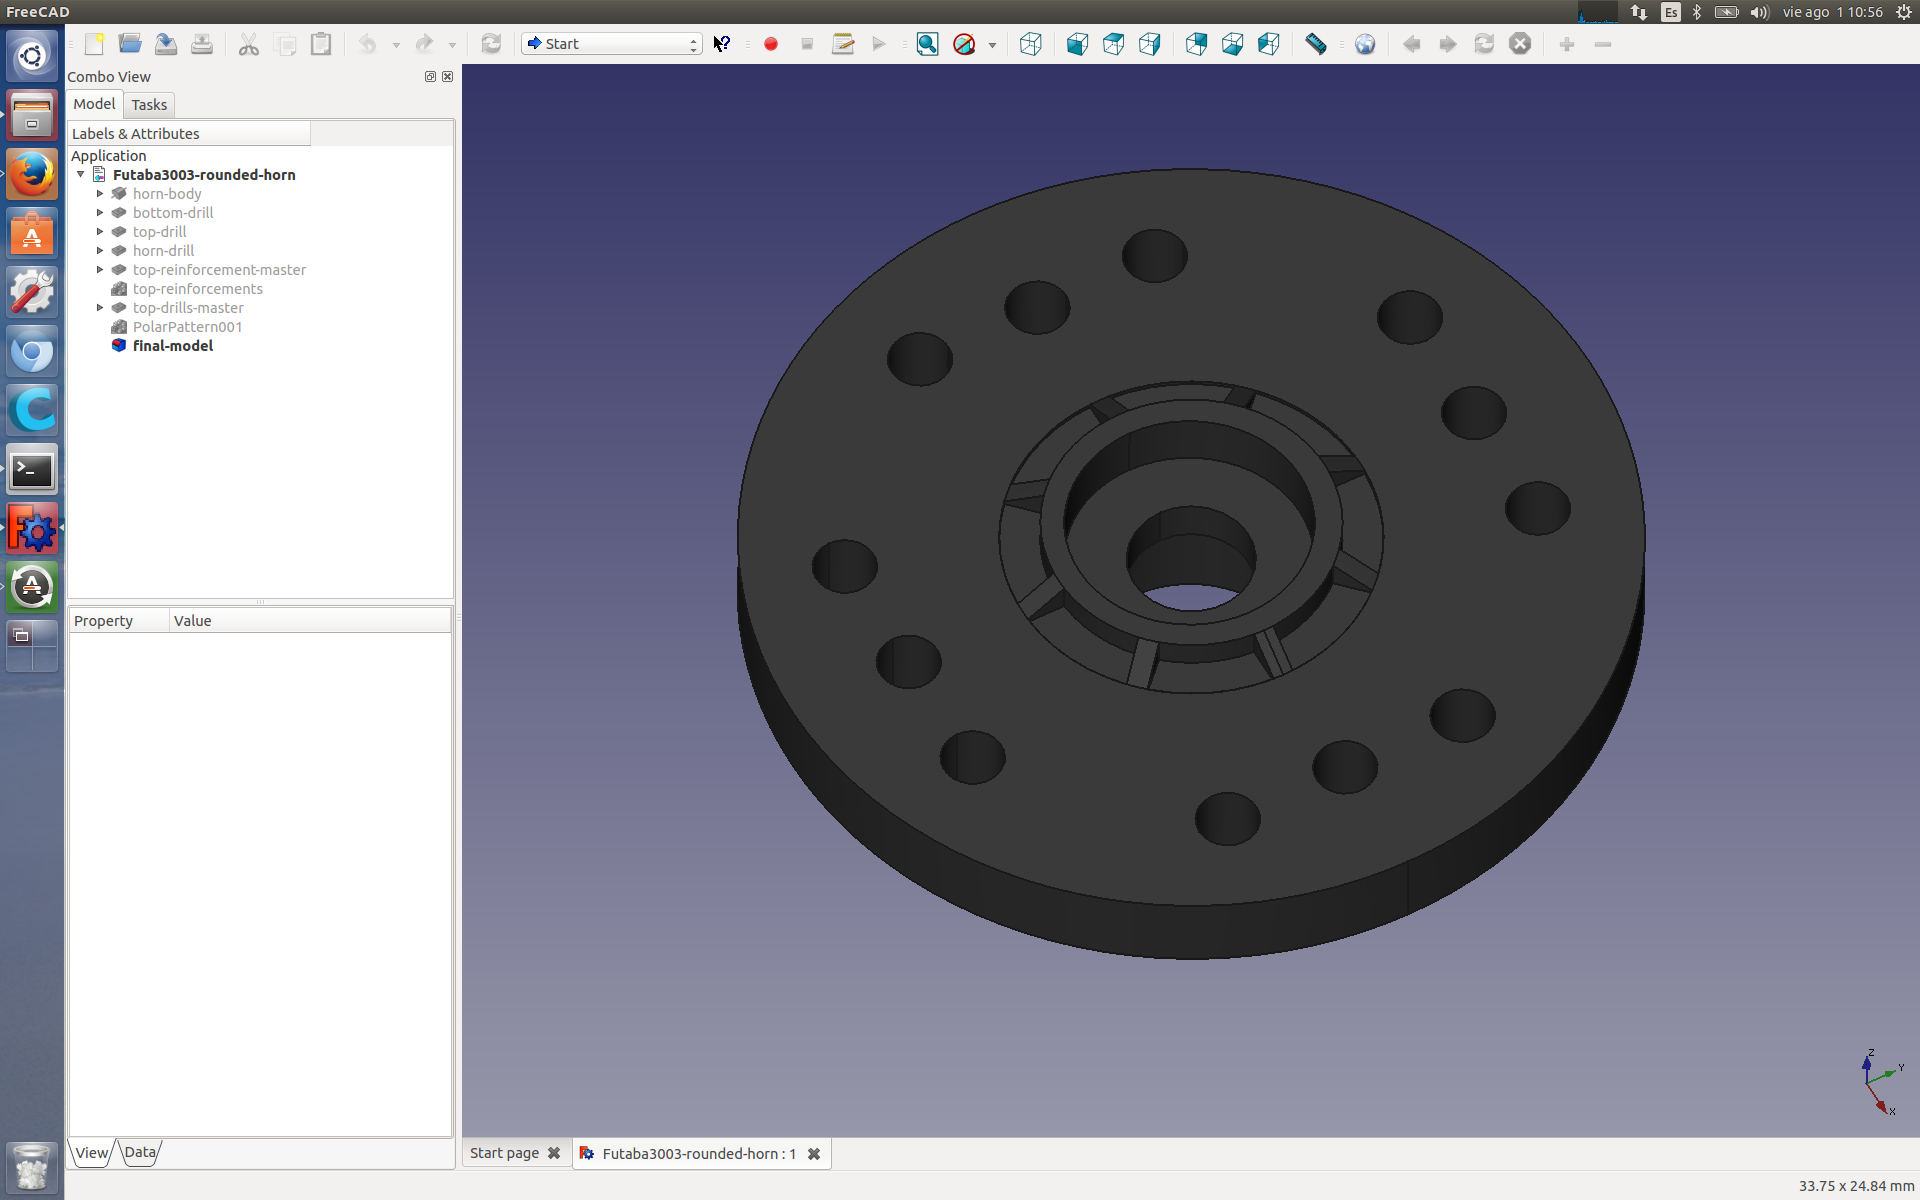Open Firefox from the Ubuntu launcher
The width and height of the screenshot is (1920, 1200).
pyautogui.click(x=32, y=175)
